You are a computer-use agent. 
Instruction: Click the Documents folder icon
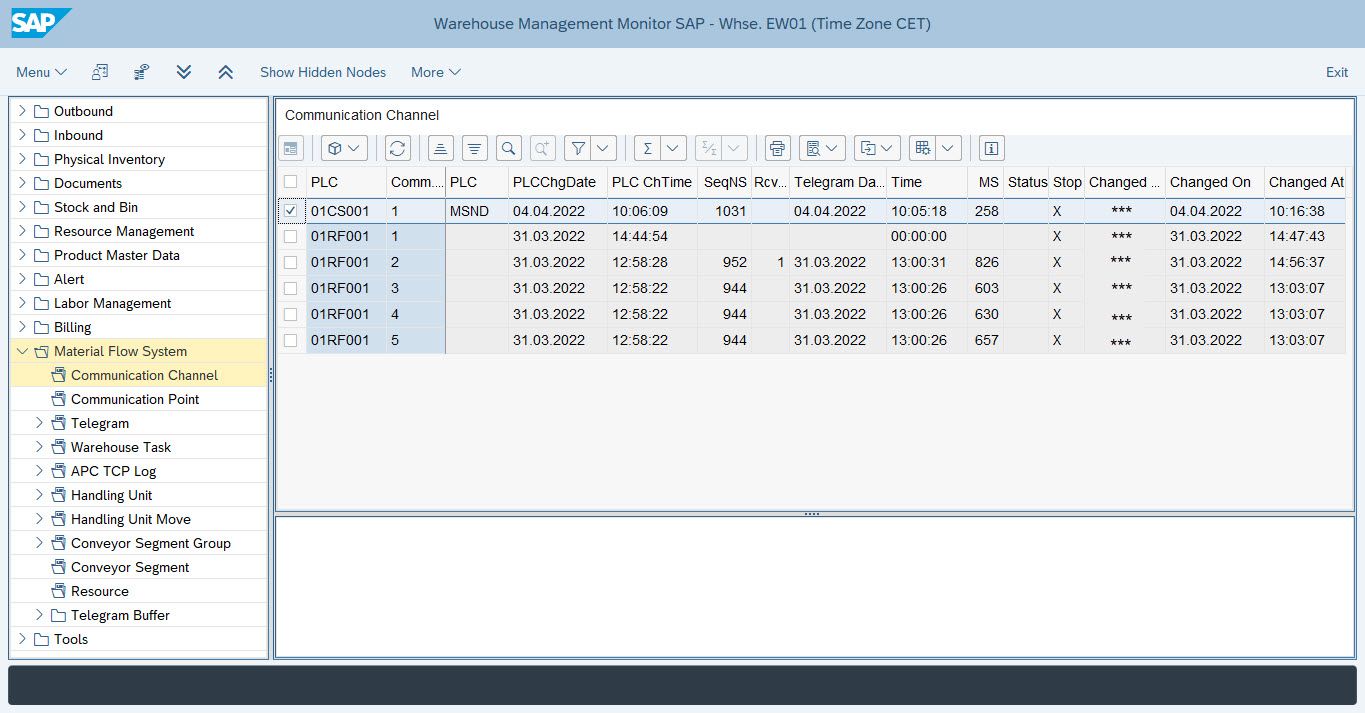(x=41, y=183)
